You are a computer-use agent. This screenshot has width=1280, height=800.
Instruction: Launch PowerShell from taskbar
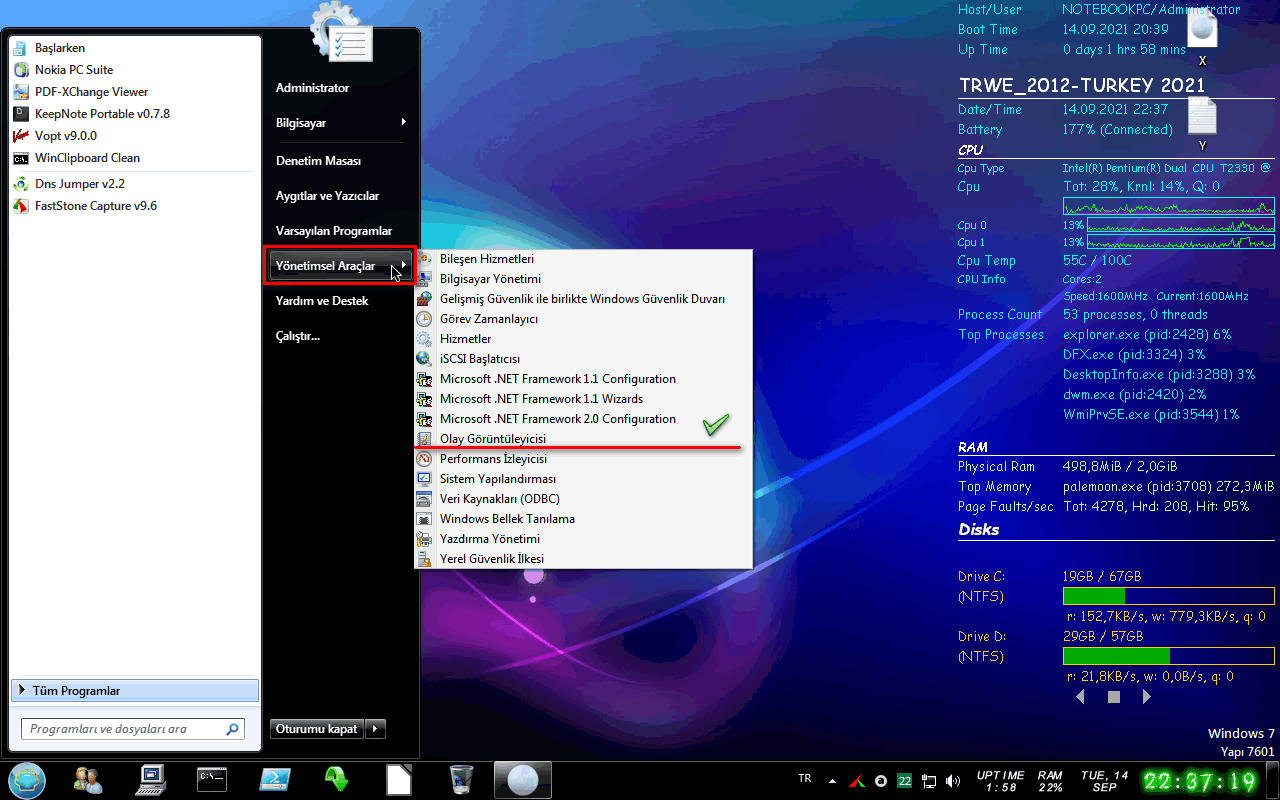pyautogui.click(x=274, y=779)
